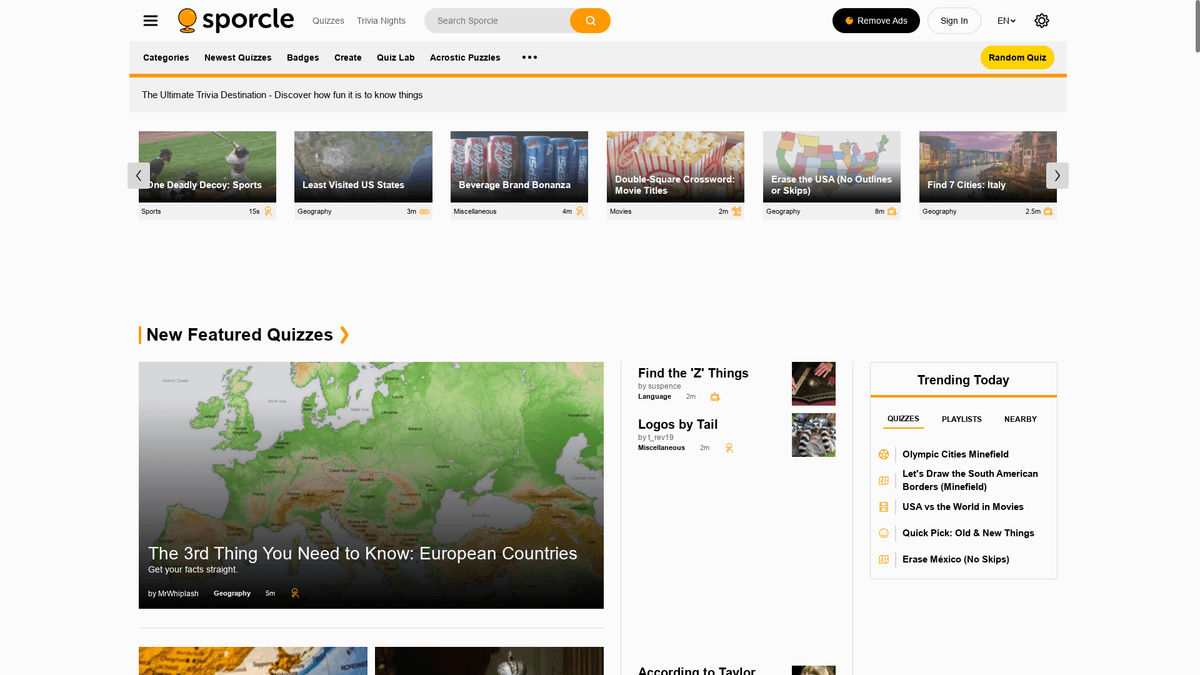Click the film icon next to USA vs the World in Movies

click(883, 507)
